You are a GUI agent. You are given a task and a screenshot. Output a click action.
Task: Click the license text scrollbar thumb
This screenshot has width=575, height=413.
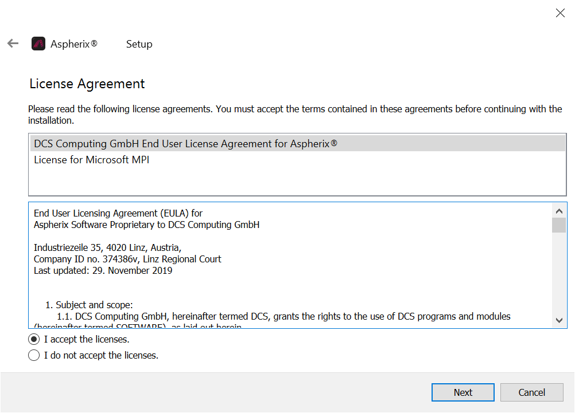(559, 225)
